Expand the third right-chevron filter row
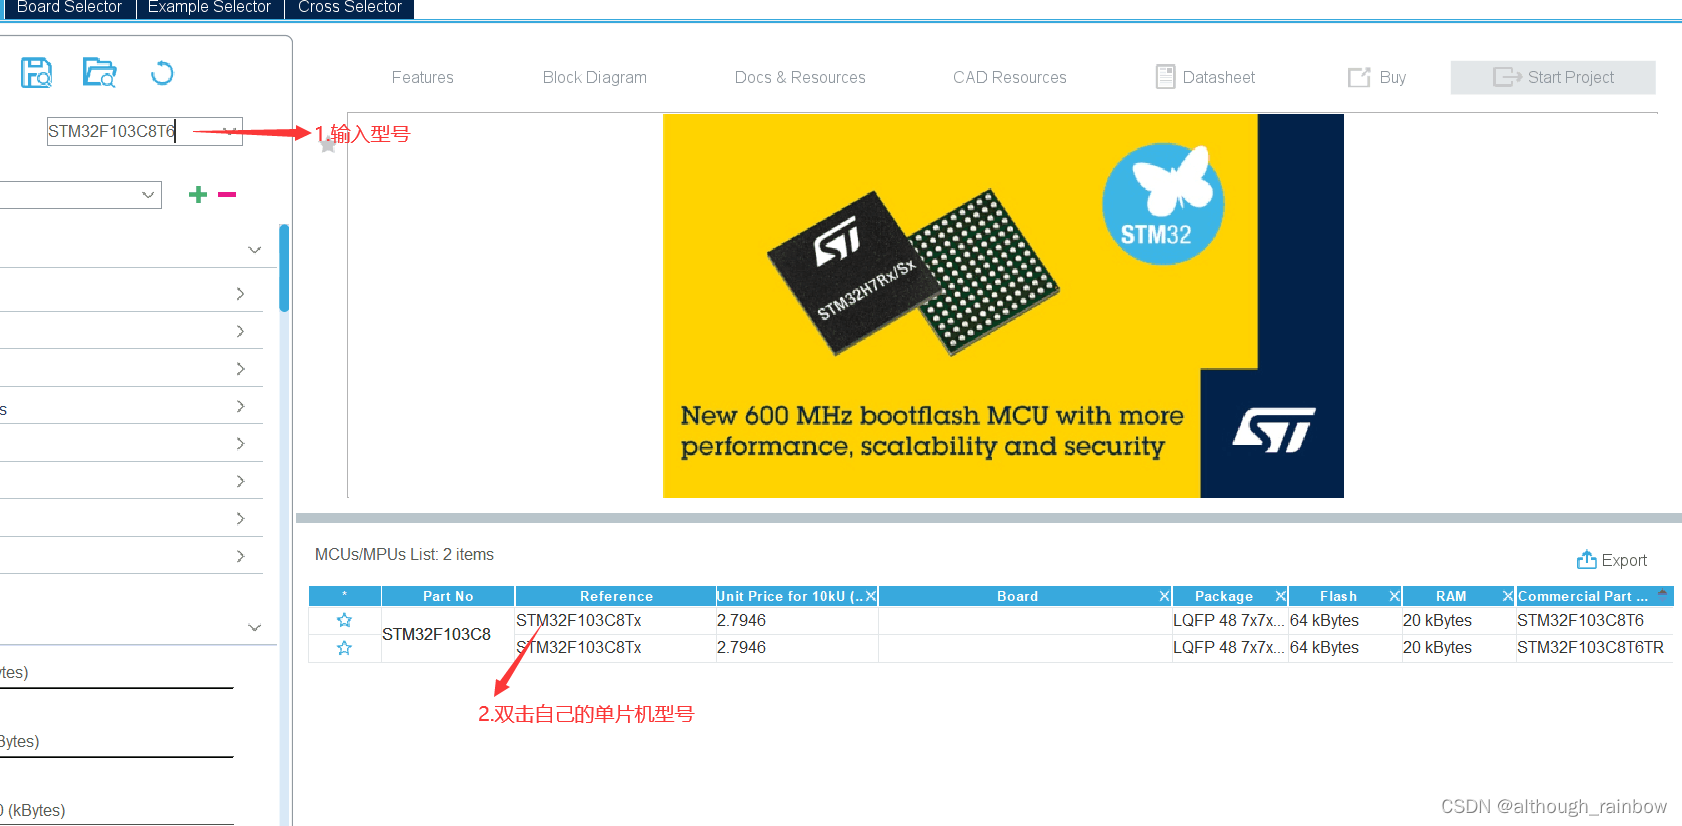Image resolution: width=1682 pixels, height=826 pixels. 240,369
